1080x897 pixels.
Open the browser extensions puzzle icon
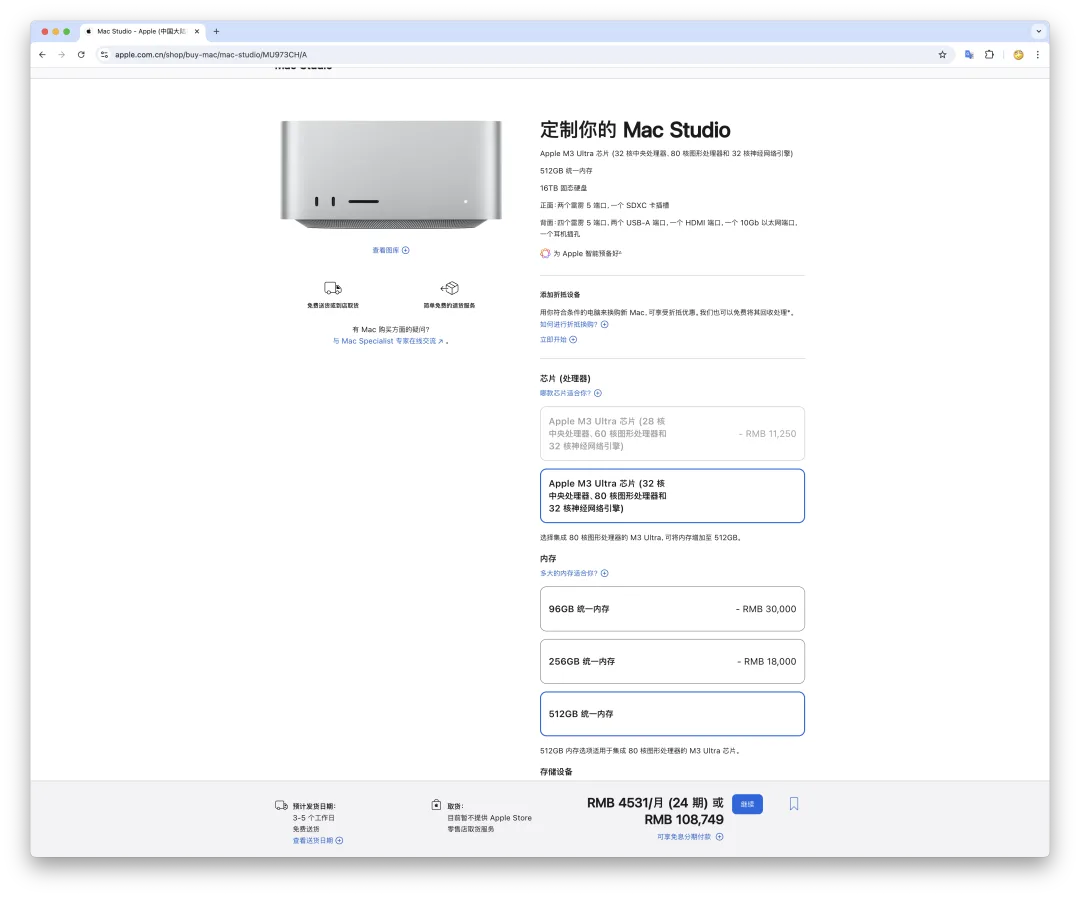[989, 54]
